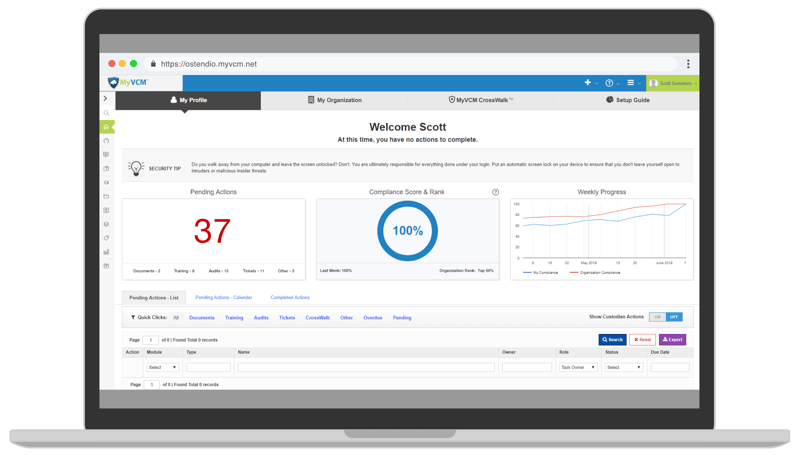Open the cube icon in sidebar
This screenshot has height=455, width=800.
click(106, 224)
